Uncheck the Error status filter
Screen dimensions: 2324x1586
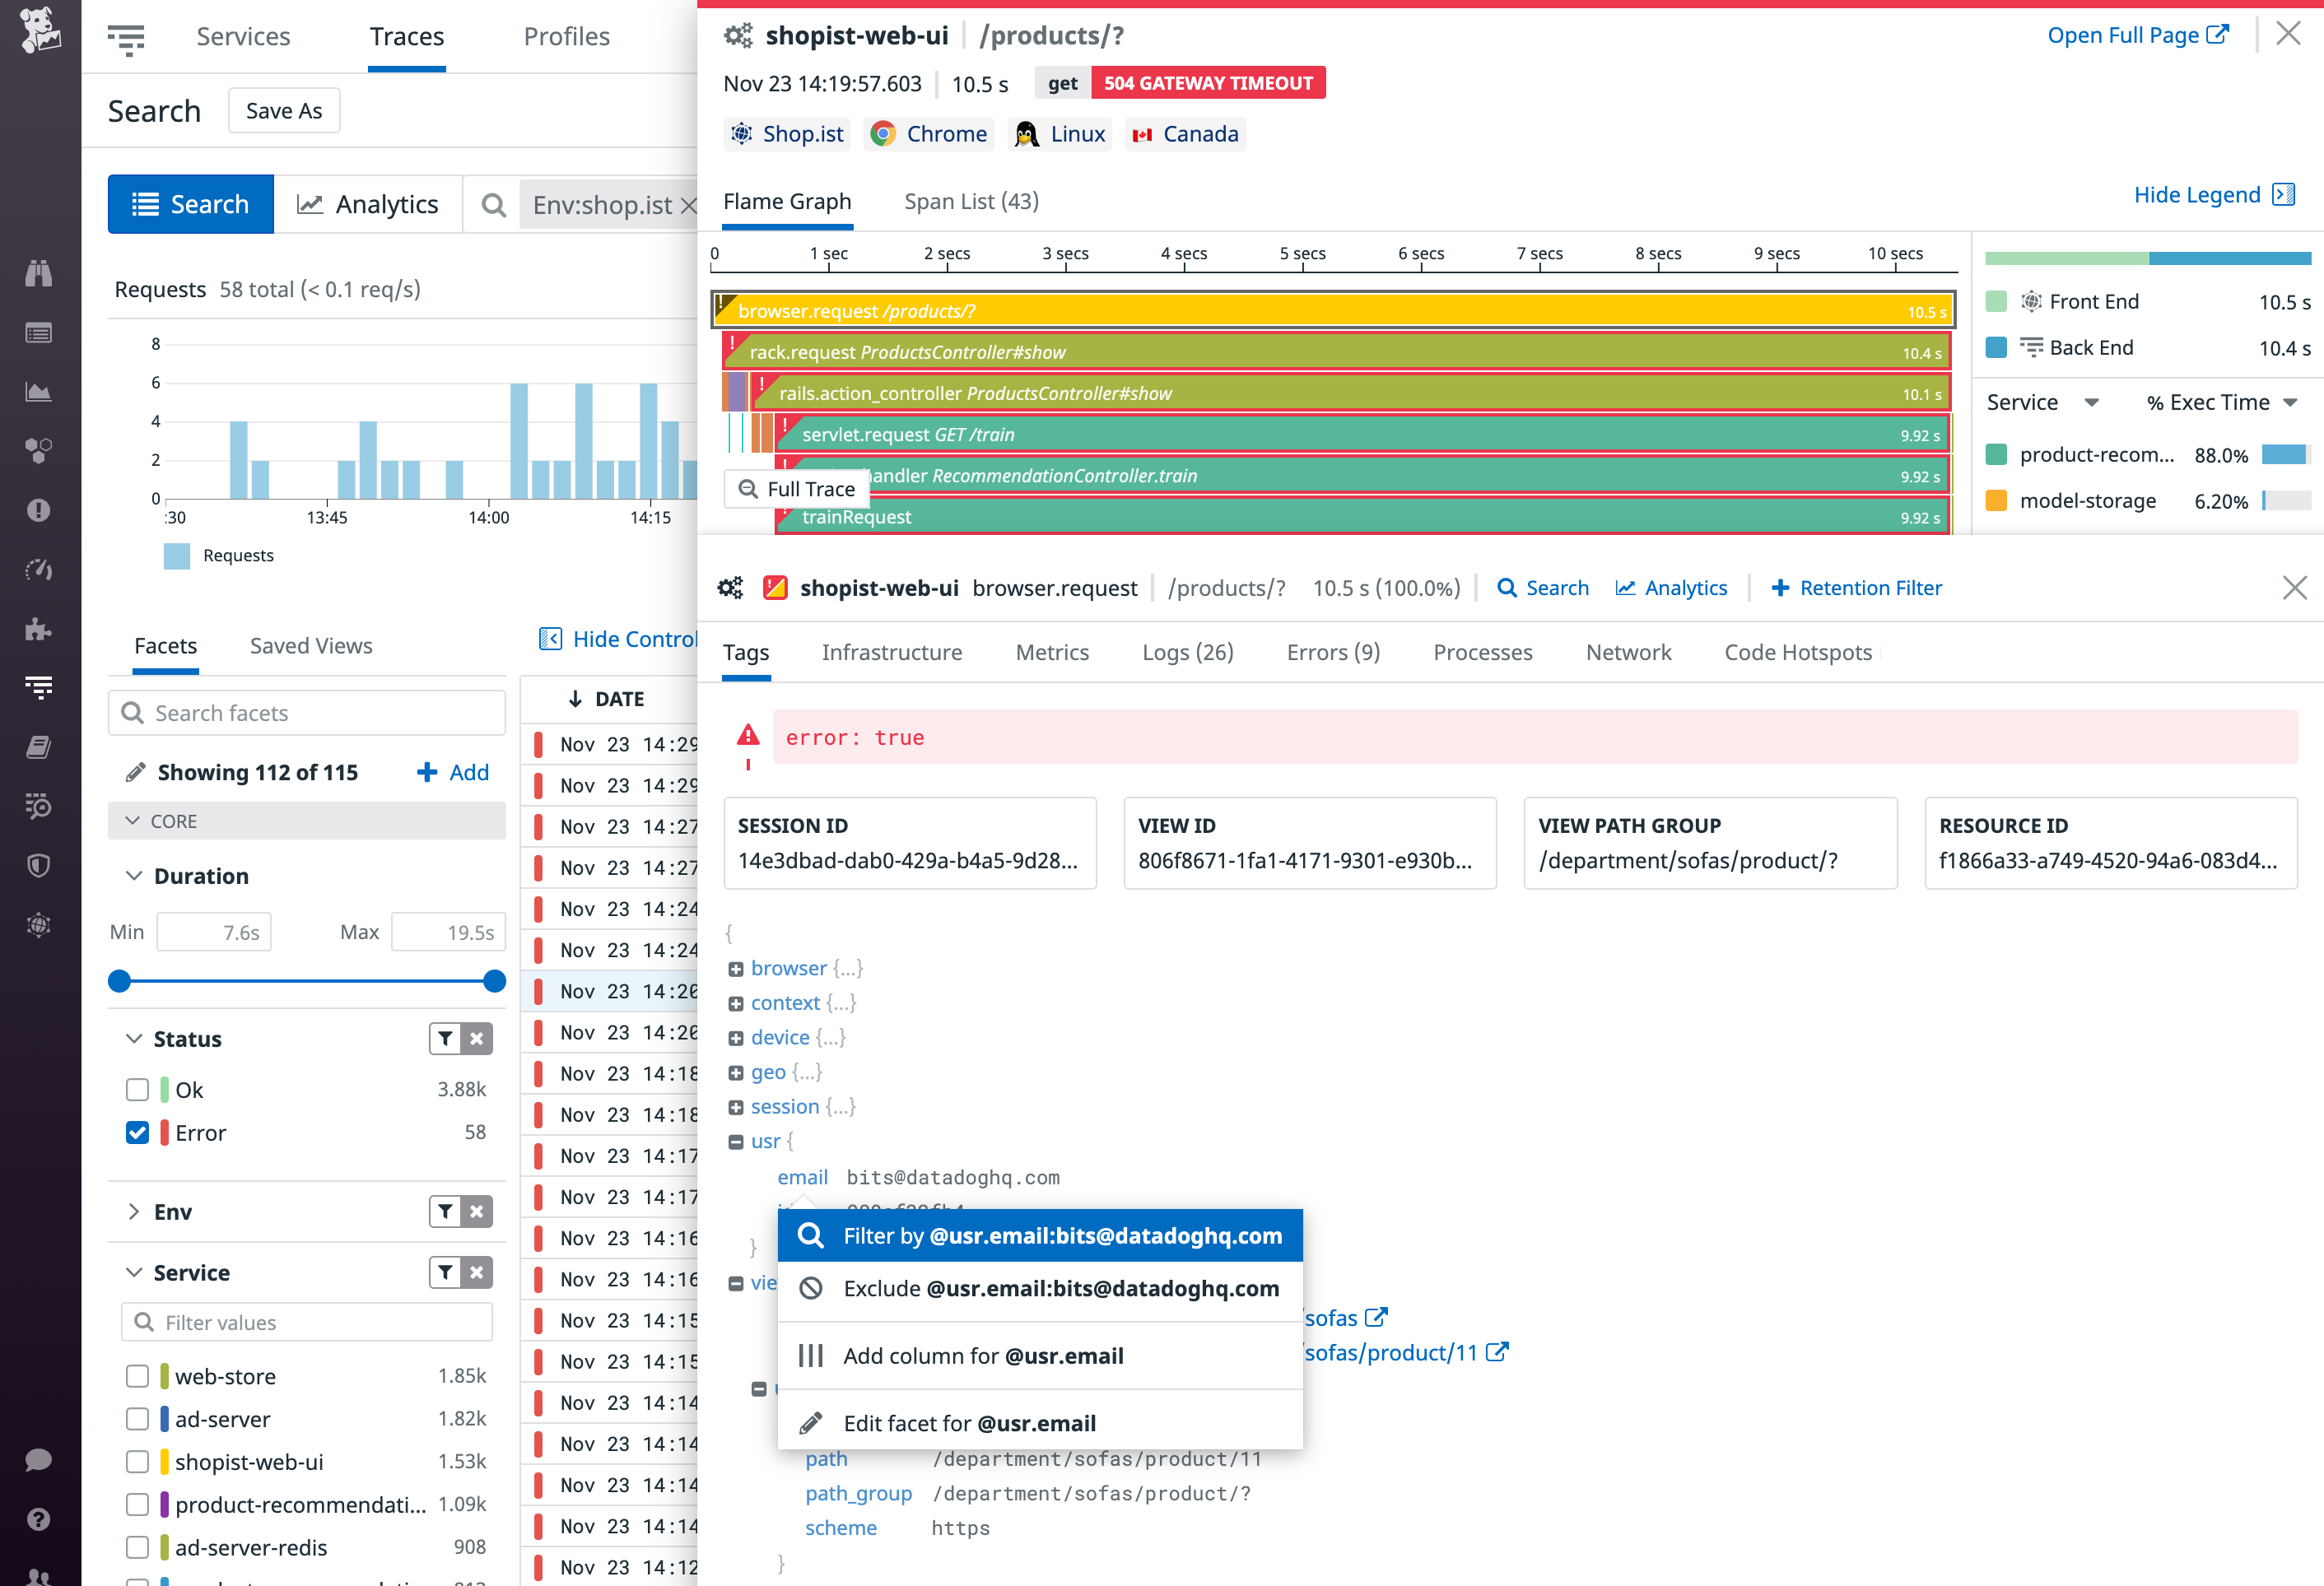point(137,1133)
